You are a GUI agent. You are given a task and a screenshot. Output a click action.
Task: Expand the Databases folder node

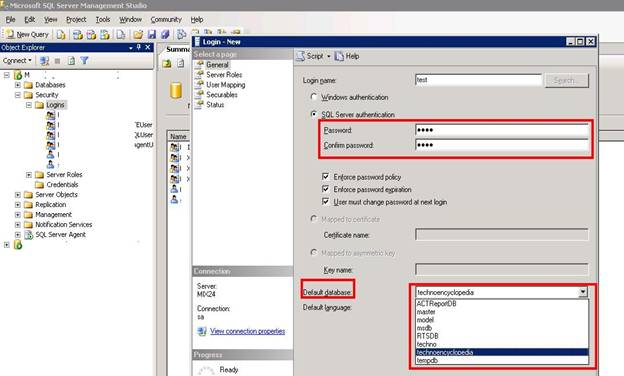pyautogui.click(x=18, y=85)
